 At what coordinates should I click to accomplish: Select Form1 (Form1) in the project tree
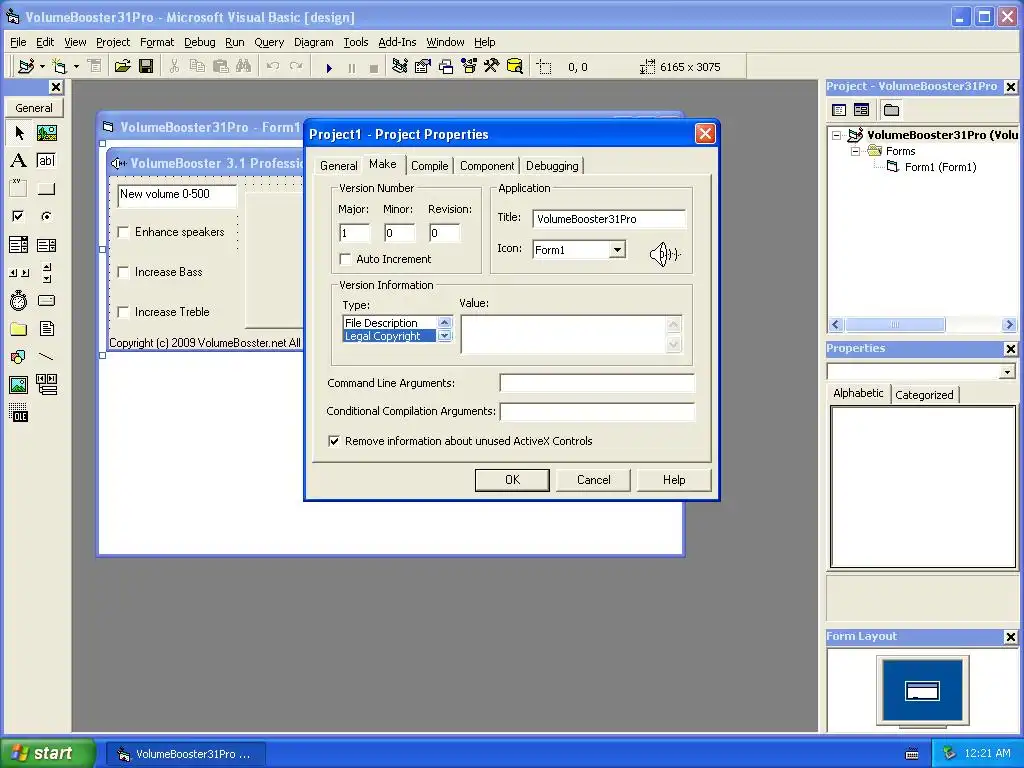pyautogui.click(x=940, y=167)
